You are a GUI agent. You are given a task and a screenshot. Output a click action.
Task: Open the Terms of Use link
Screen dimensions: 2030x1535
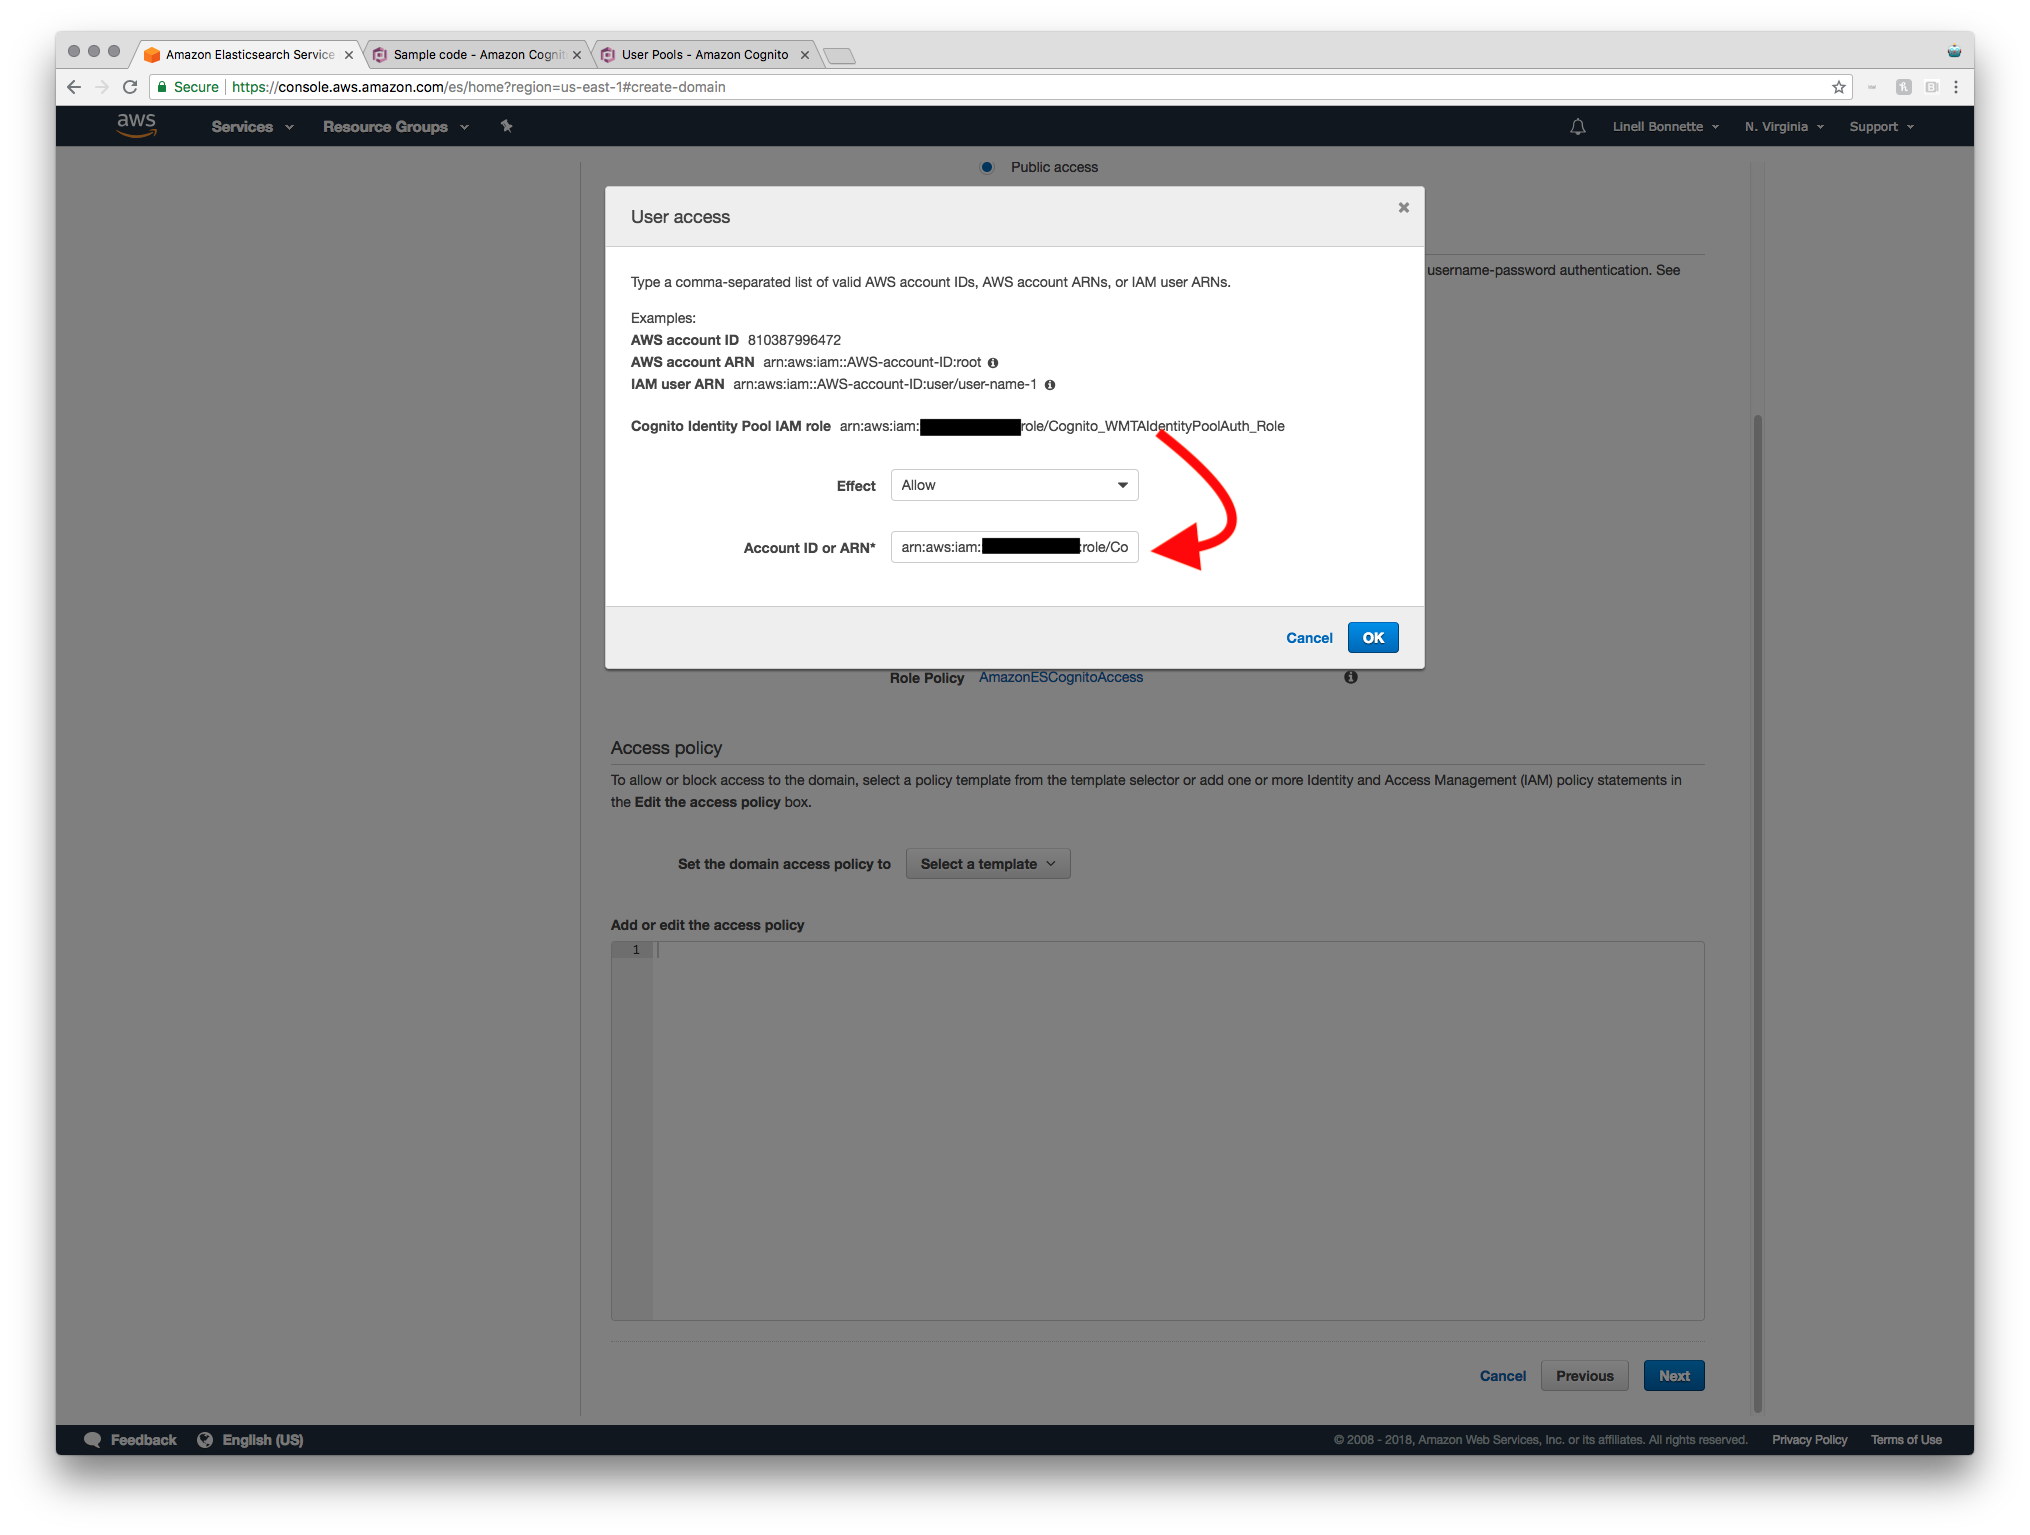[x=1906, y=1439]
